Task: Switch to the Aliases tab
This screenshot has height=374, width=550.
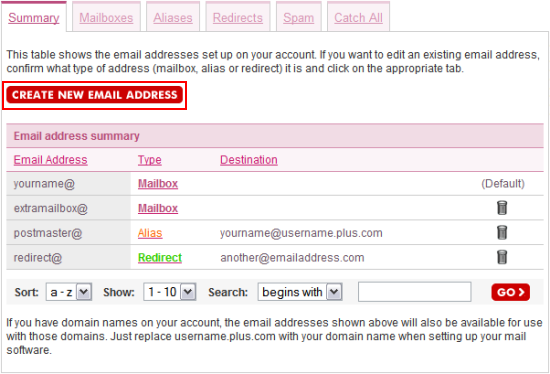Action: coord(173,18)
